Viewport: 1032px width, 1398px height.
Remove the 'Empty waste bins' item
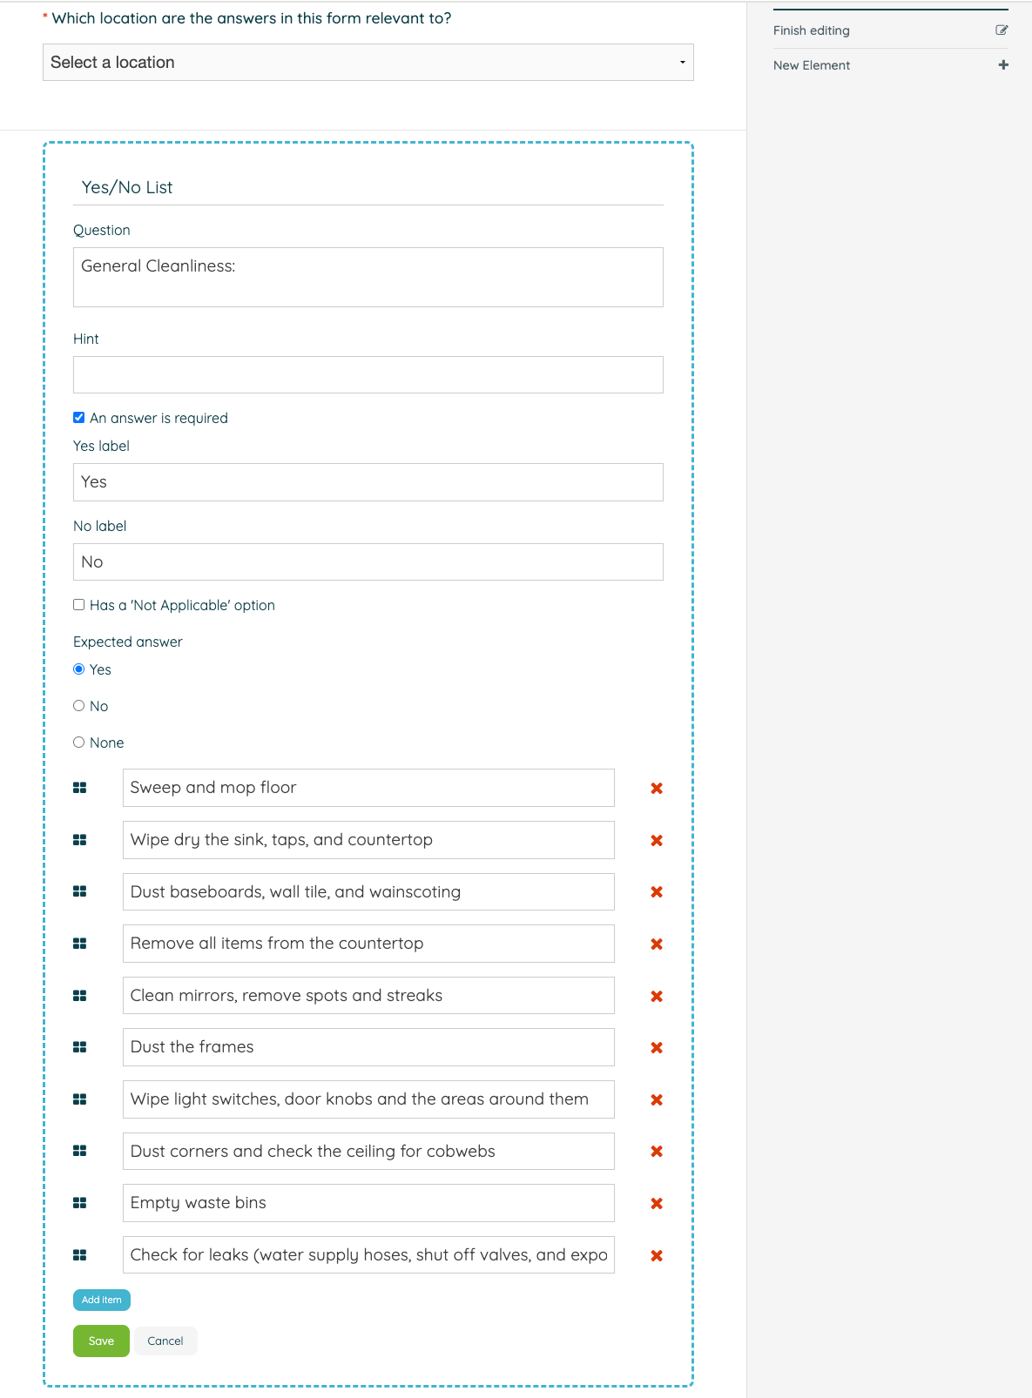[656, 1203]
